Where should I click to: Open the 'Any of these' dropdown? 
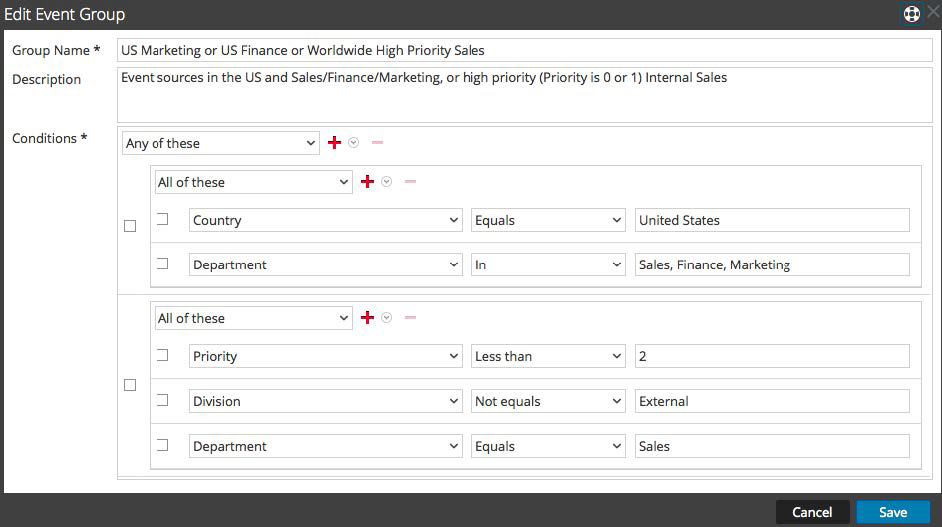pyautogui.click(x=220, y=143)
